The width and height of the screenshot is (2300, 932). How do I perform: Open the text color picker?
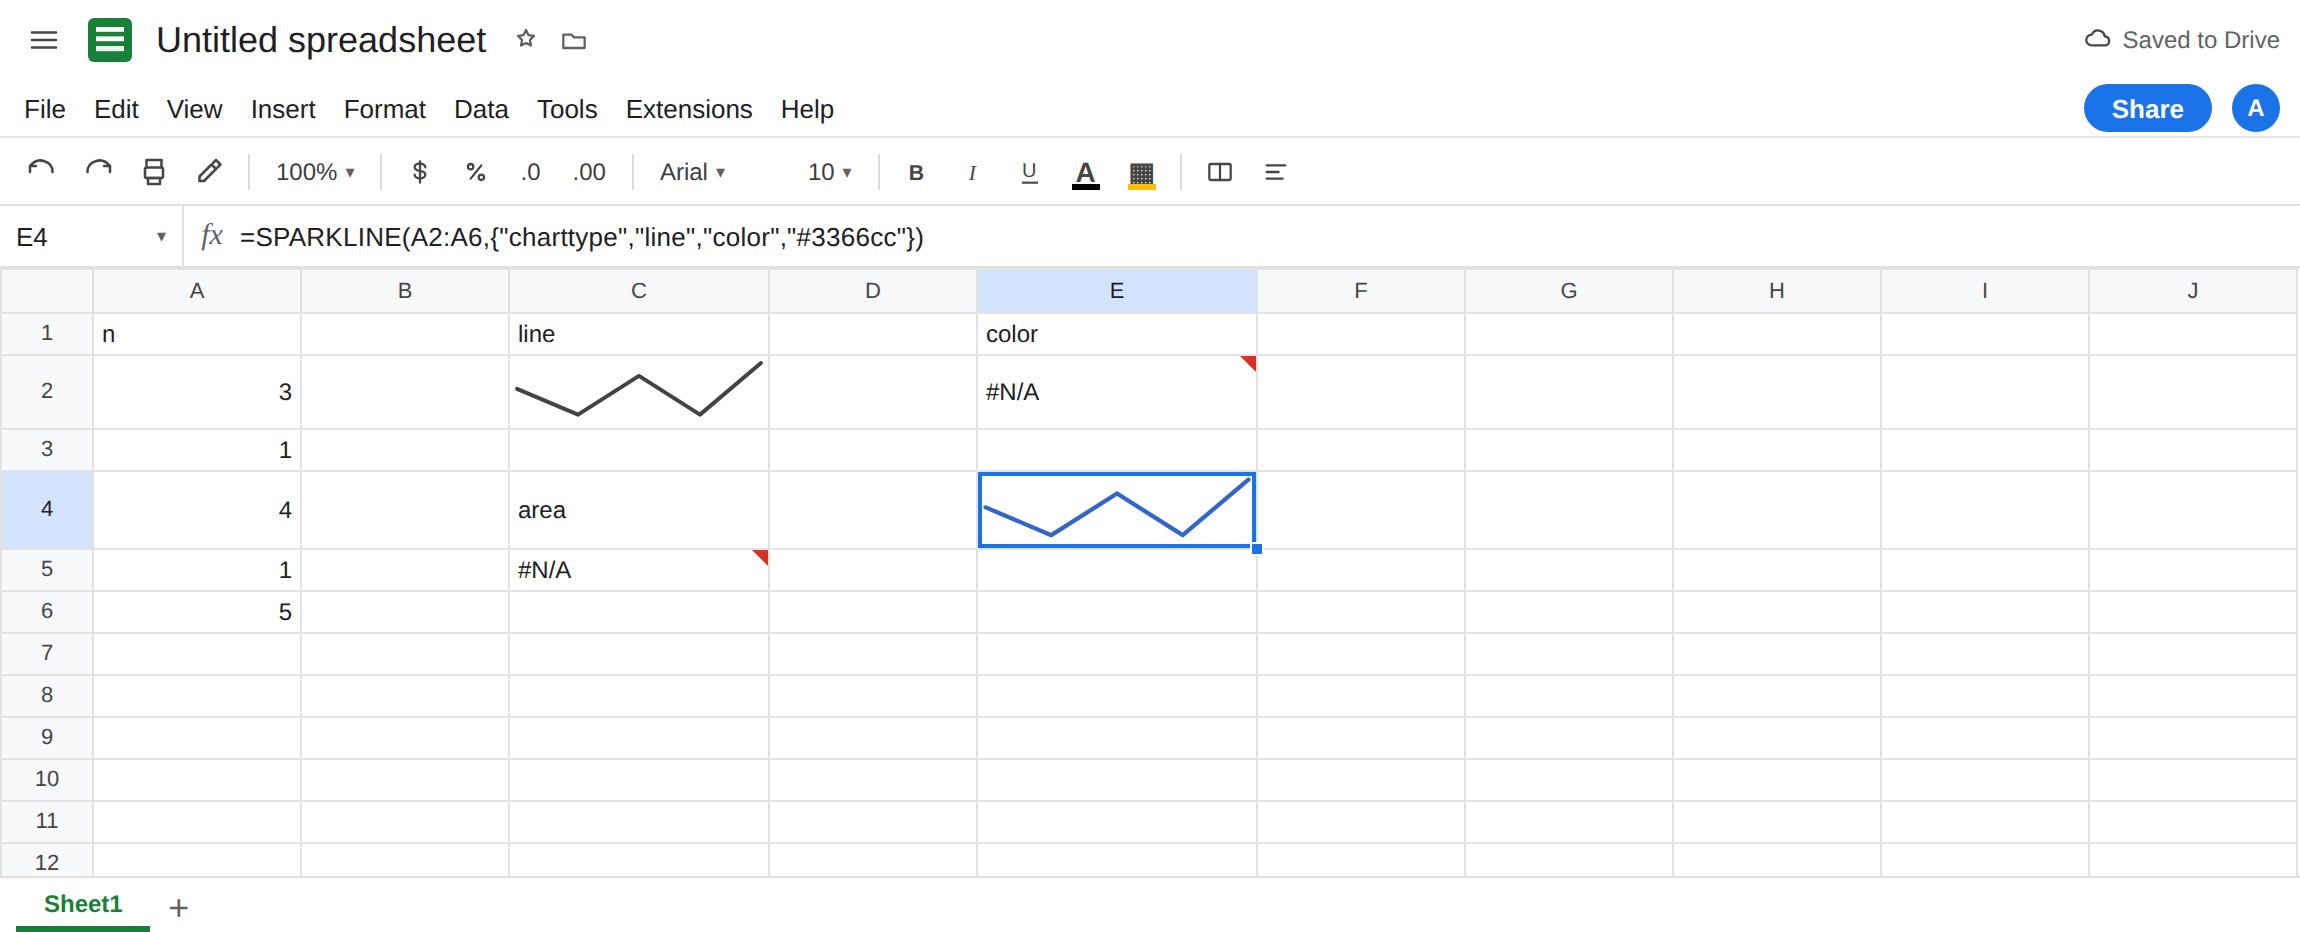pos(1086,174)
